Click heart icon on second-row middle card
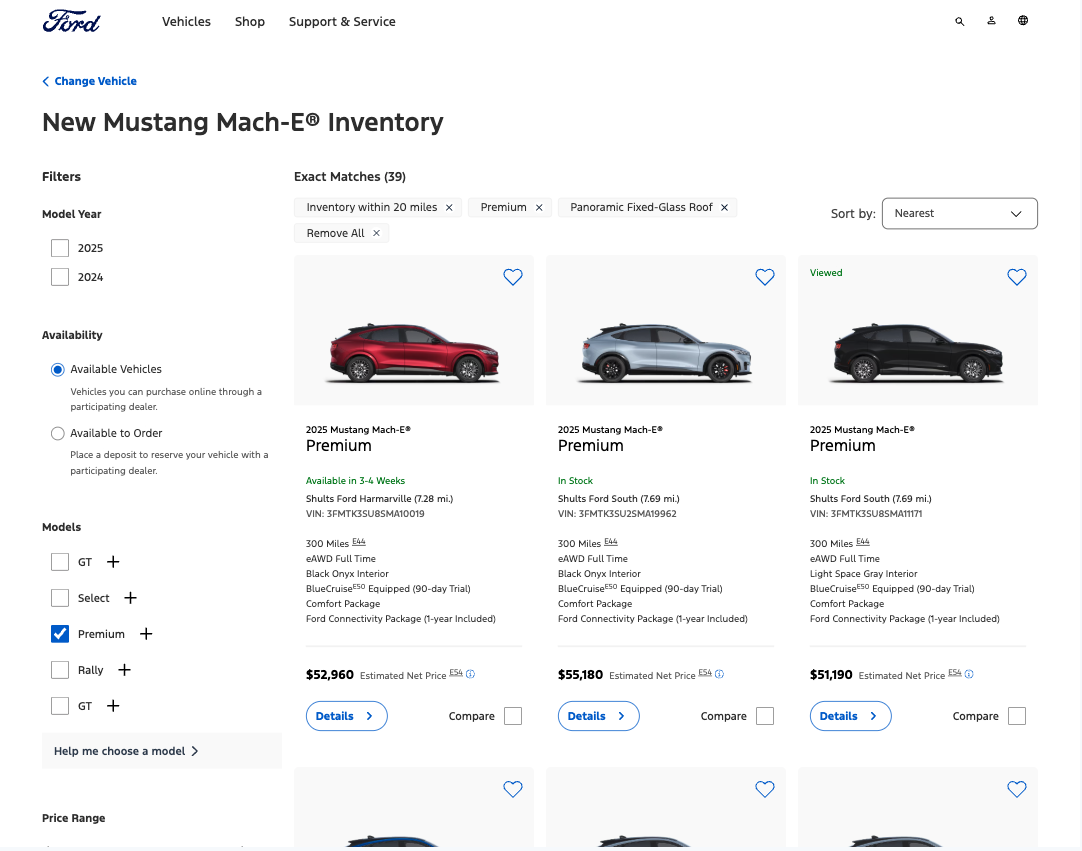1082x851 pixels. pyautogui.click(x=765, y=789)
